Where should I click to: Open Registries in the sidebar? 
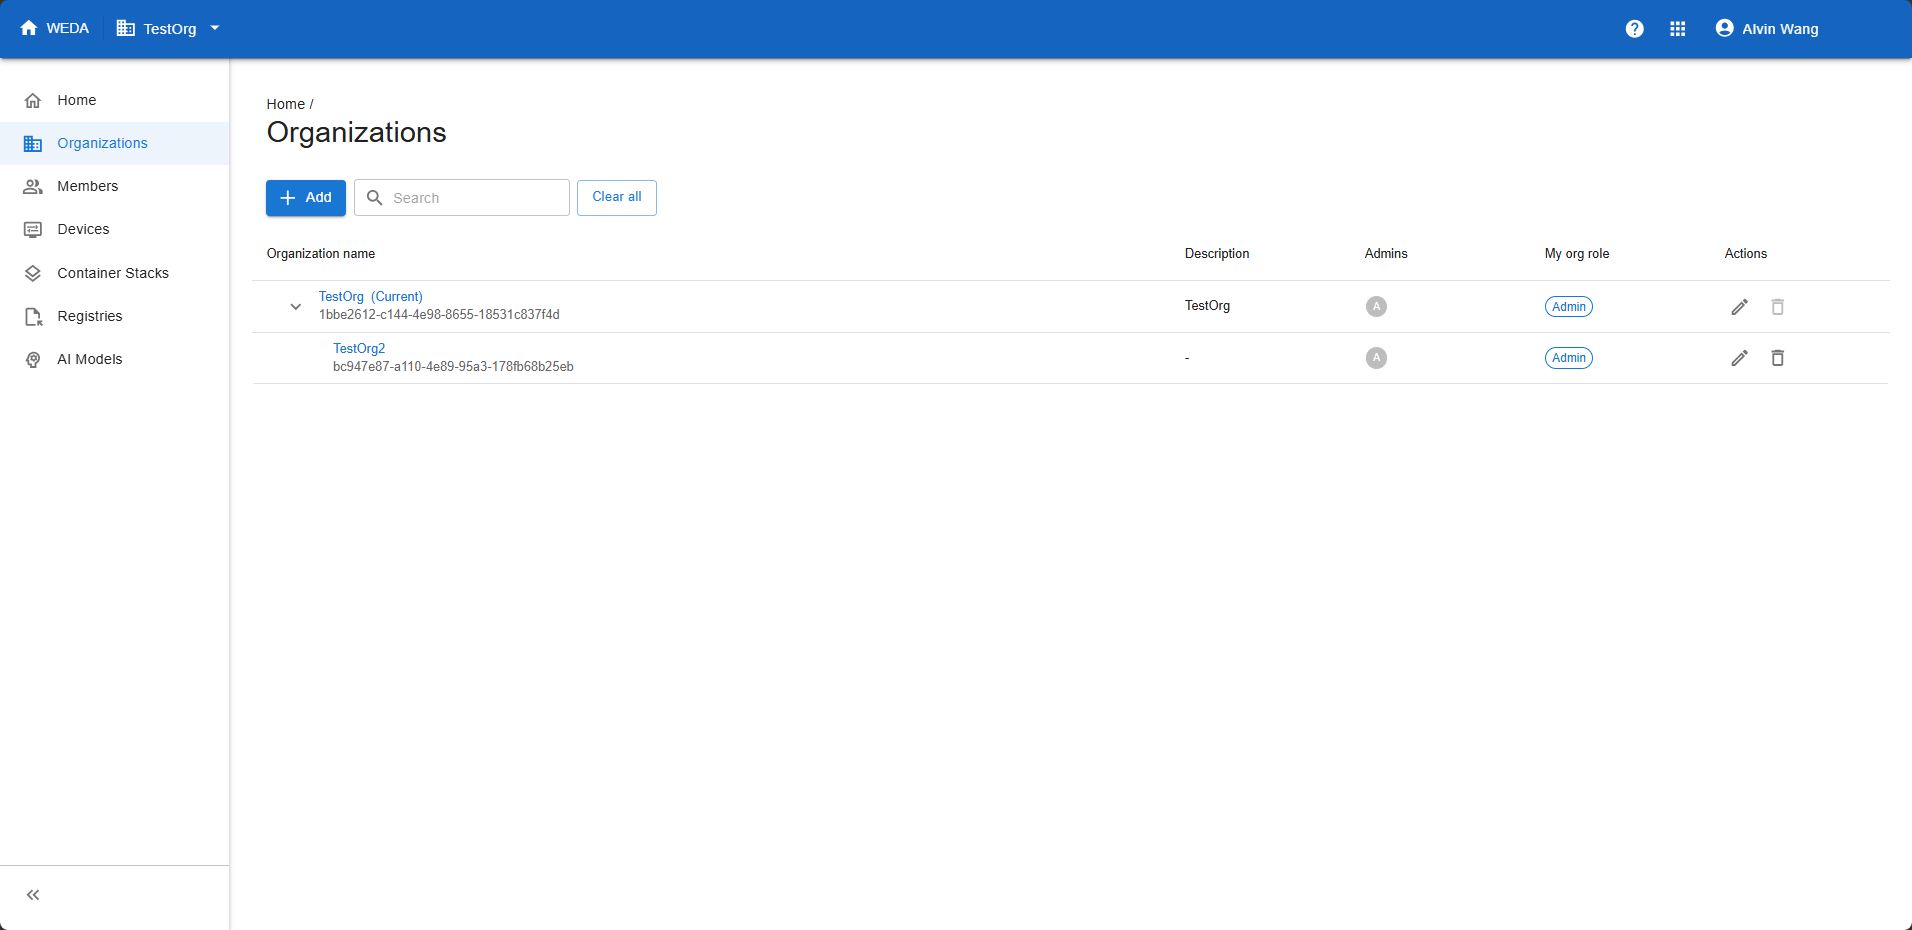(115, 316)
